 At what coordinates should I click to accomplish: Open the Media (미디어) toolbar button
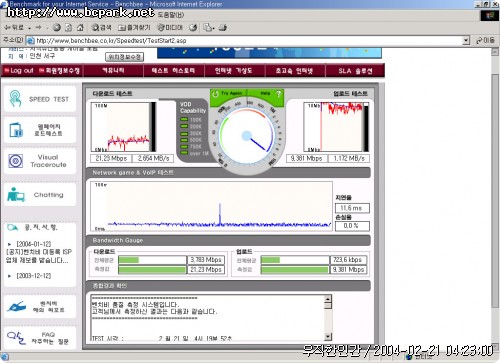click(x=170, y=28)
